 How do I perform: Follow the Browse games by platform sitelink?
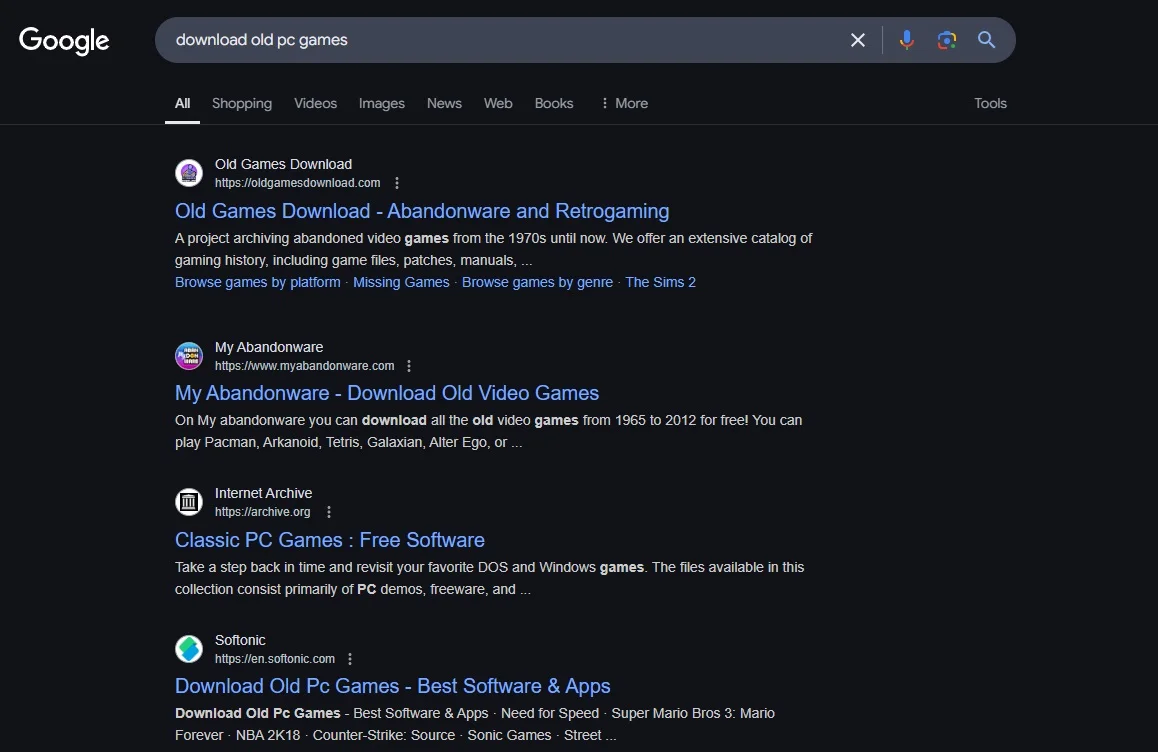pyautogui.click(x=257, y=282)
